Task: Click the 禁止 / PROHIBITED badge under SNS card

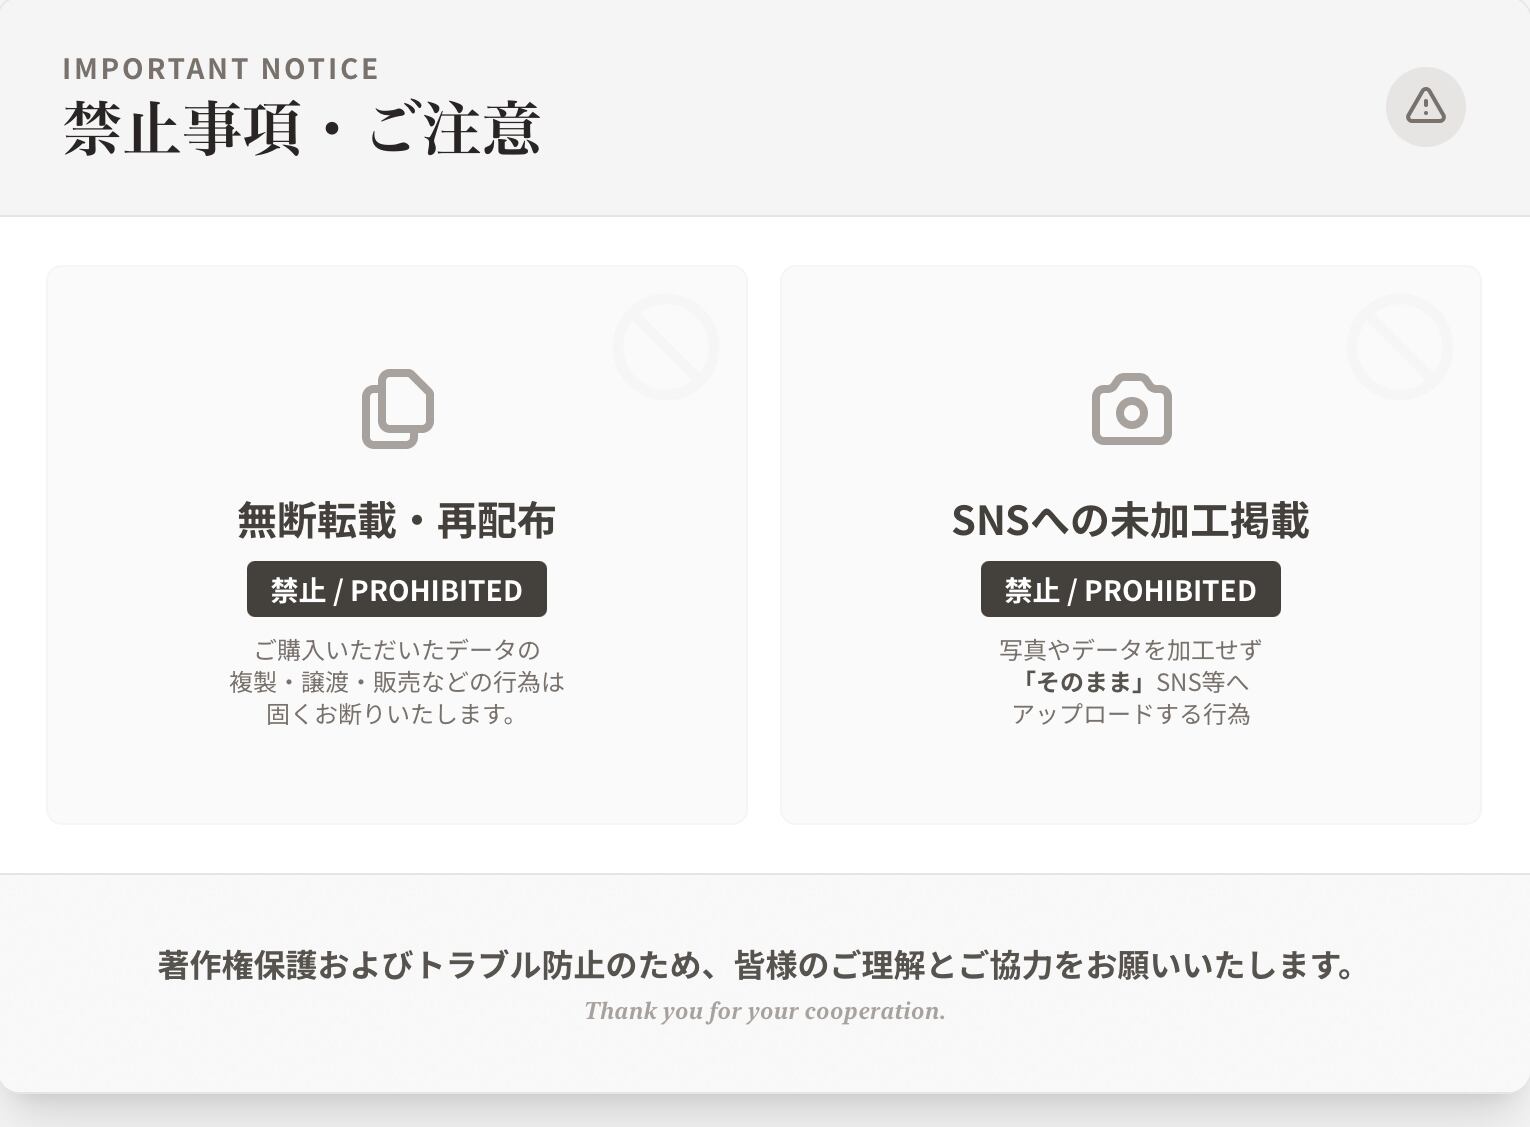Action: pyautogui.click(x=1131, y=589)
